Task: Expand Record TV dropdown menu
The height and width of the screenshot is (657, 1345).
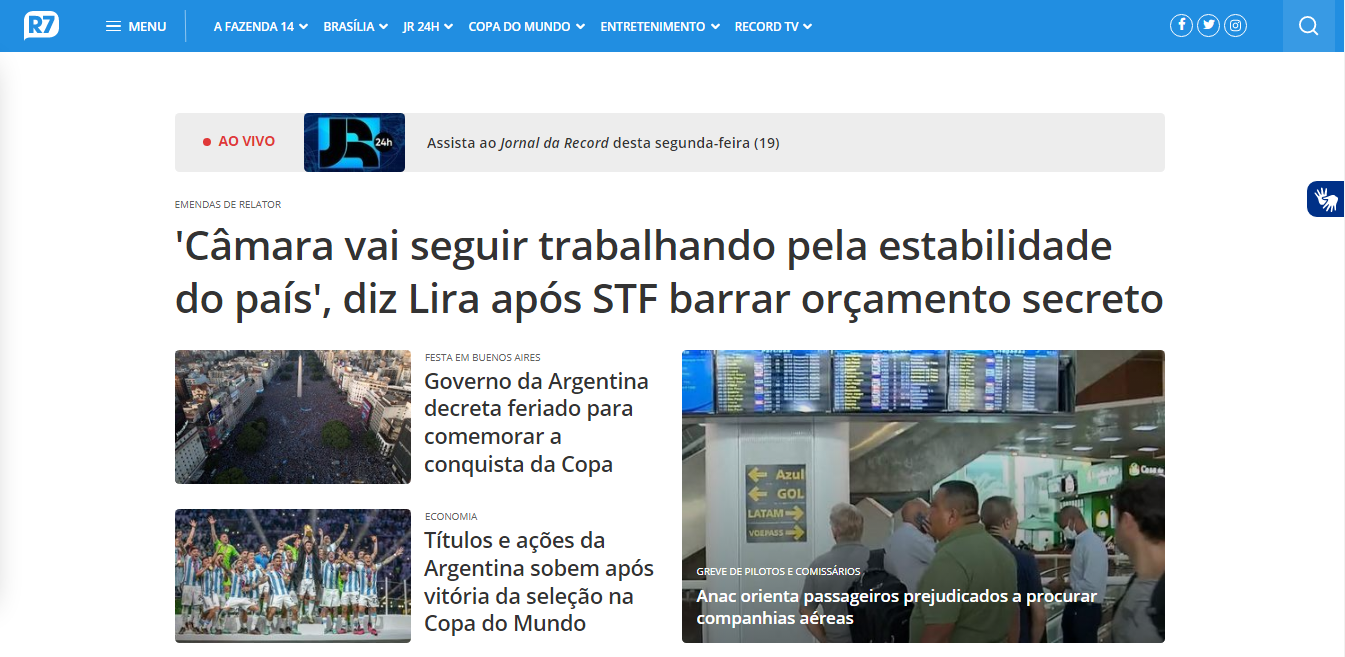Action: click(x=773, y=27)
